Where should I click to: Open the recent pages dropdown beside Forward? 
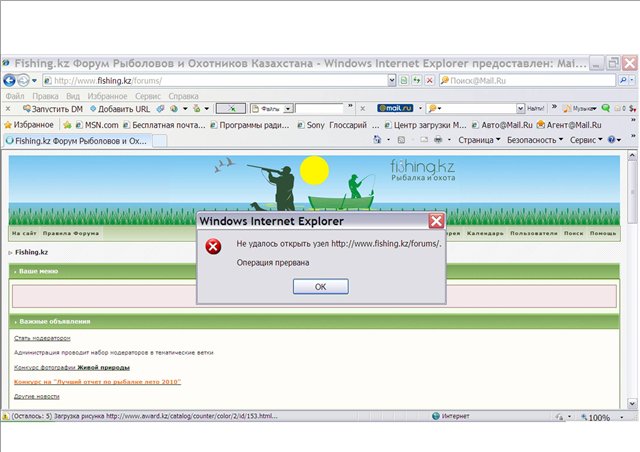[34, 80]
